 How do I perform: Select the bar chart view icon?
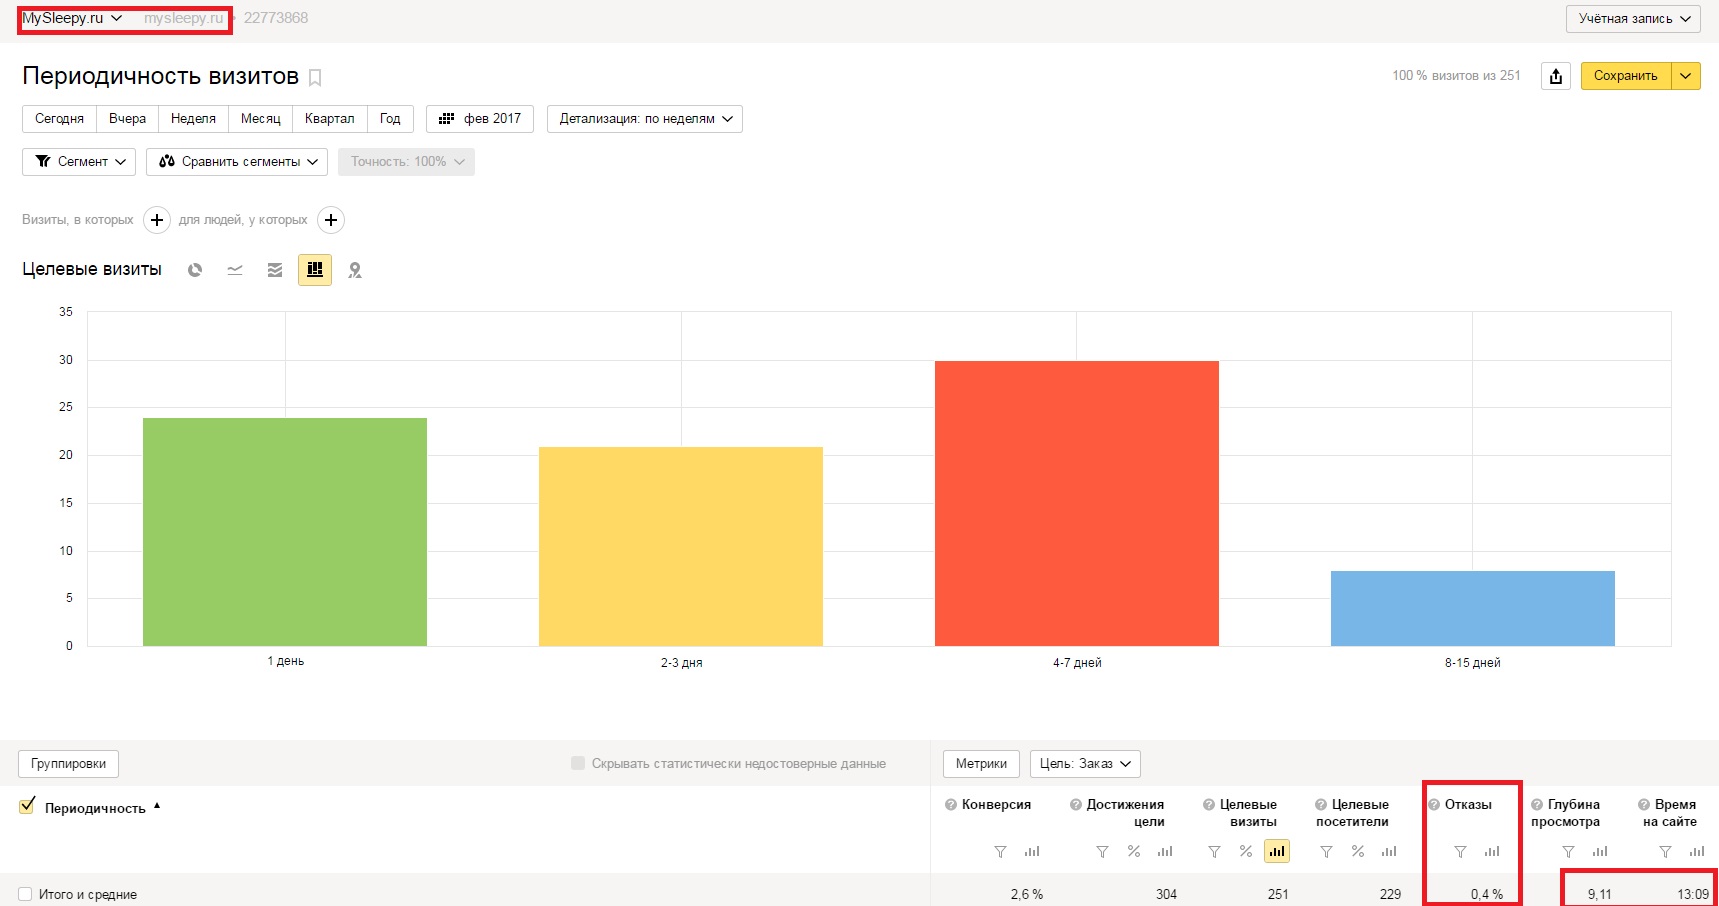pos(315,269)
